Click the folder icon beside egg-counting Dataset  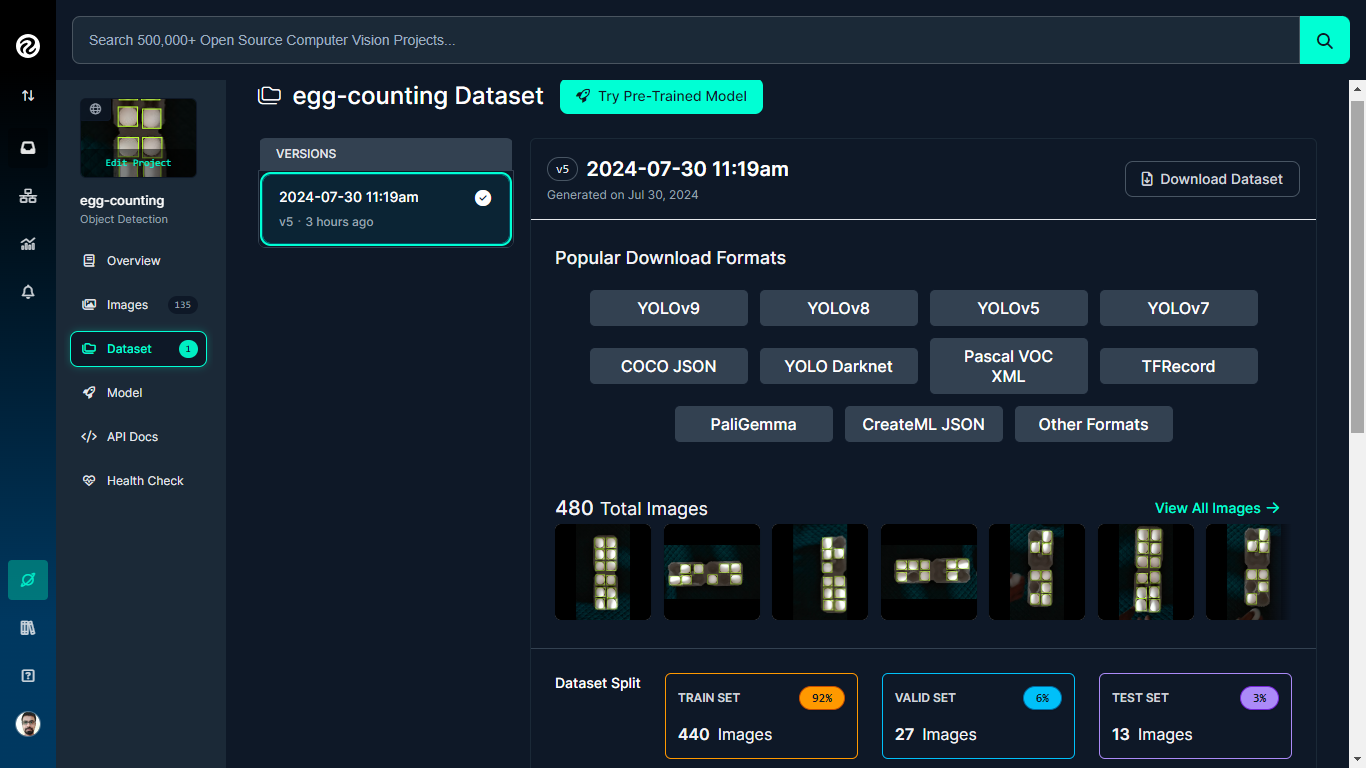tap(269, 96)
